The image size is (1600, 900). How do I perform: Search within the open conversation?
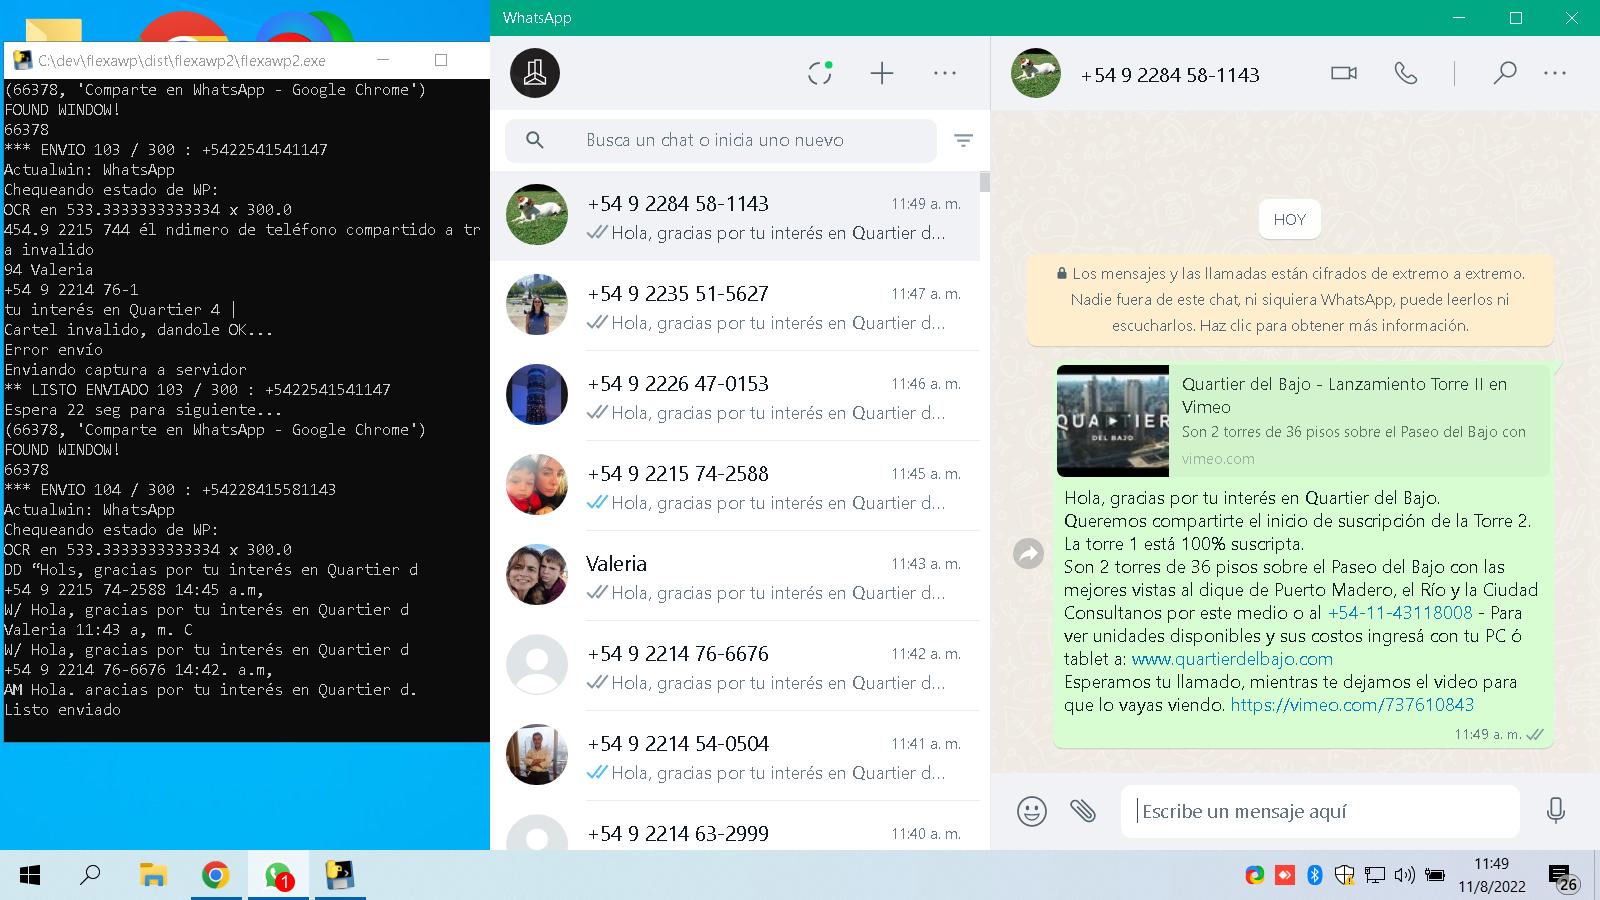pyautogui.click(x=1505, y=73)
